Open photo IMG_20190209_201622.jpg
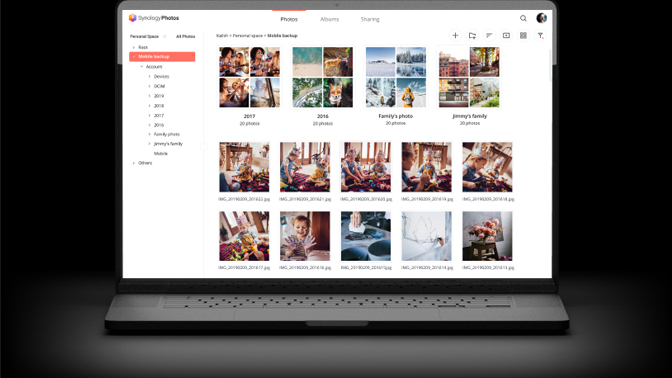672x378 pixels. (x=244, y=167)
